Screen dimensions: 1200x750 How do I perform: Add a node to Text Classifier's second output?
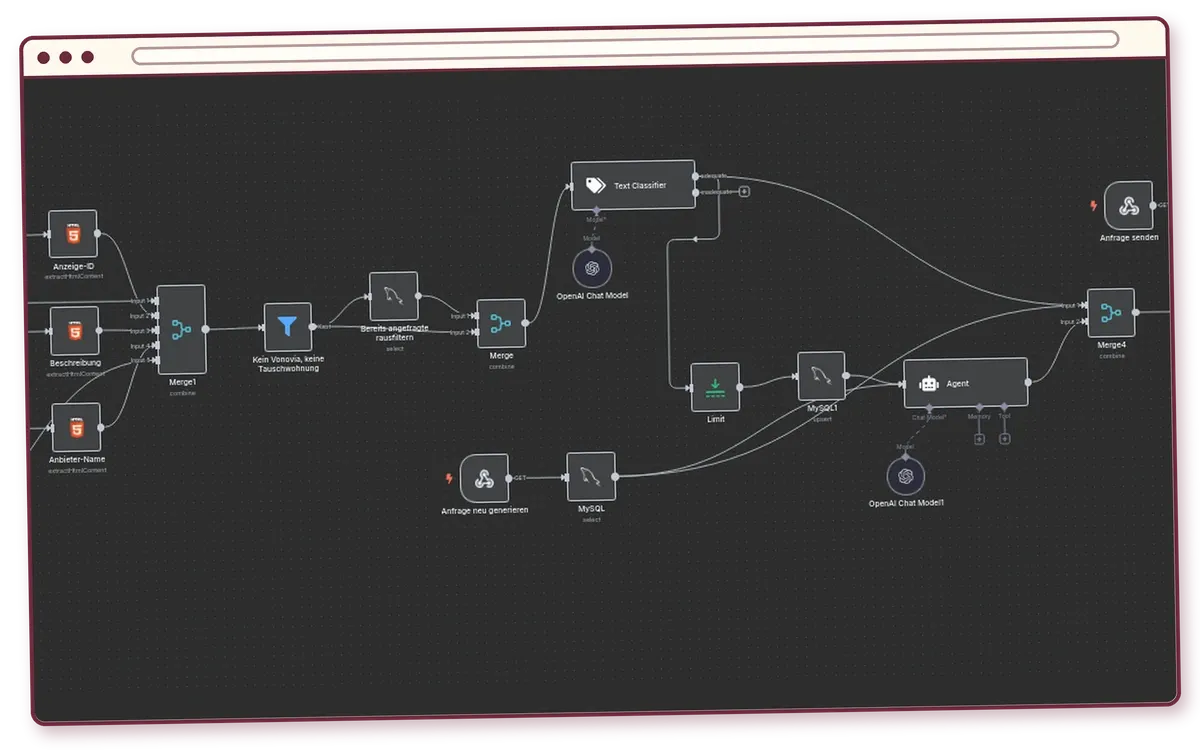pyautogui.click(x=744, y=191)
